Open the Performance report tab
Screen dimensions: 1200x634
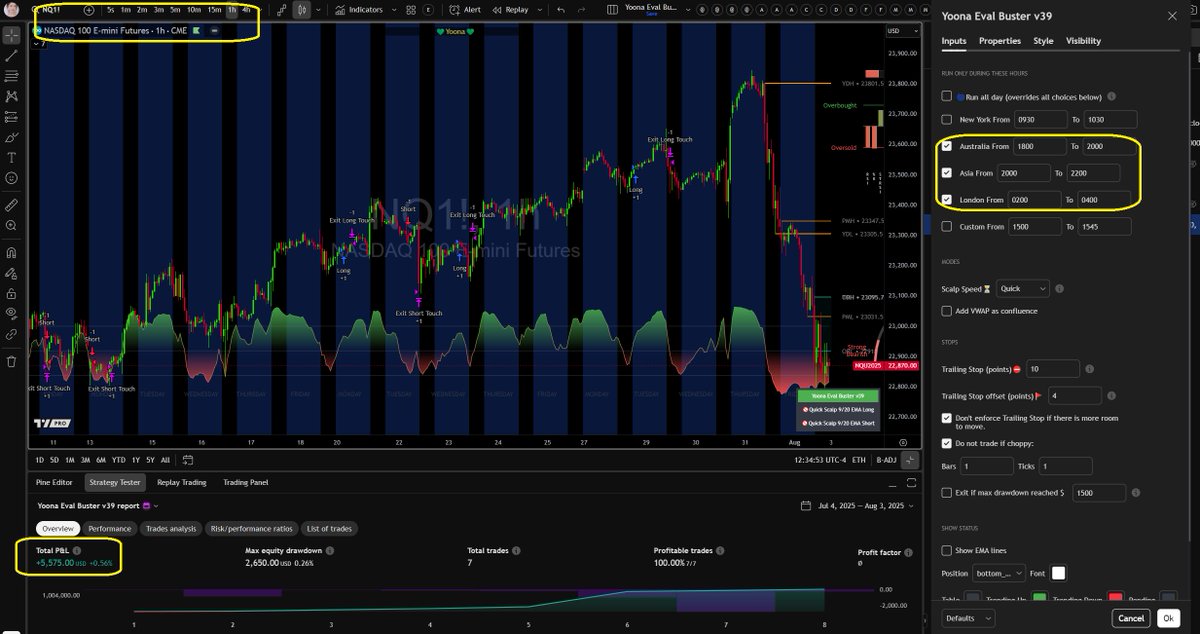pos(109,528)
